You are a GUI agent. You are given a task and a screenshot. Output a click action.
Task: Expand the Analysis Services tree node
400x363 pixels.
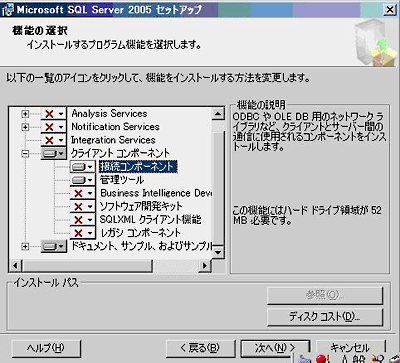pyautogui.click(x=25, y=114)
